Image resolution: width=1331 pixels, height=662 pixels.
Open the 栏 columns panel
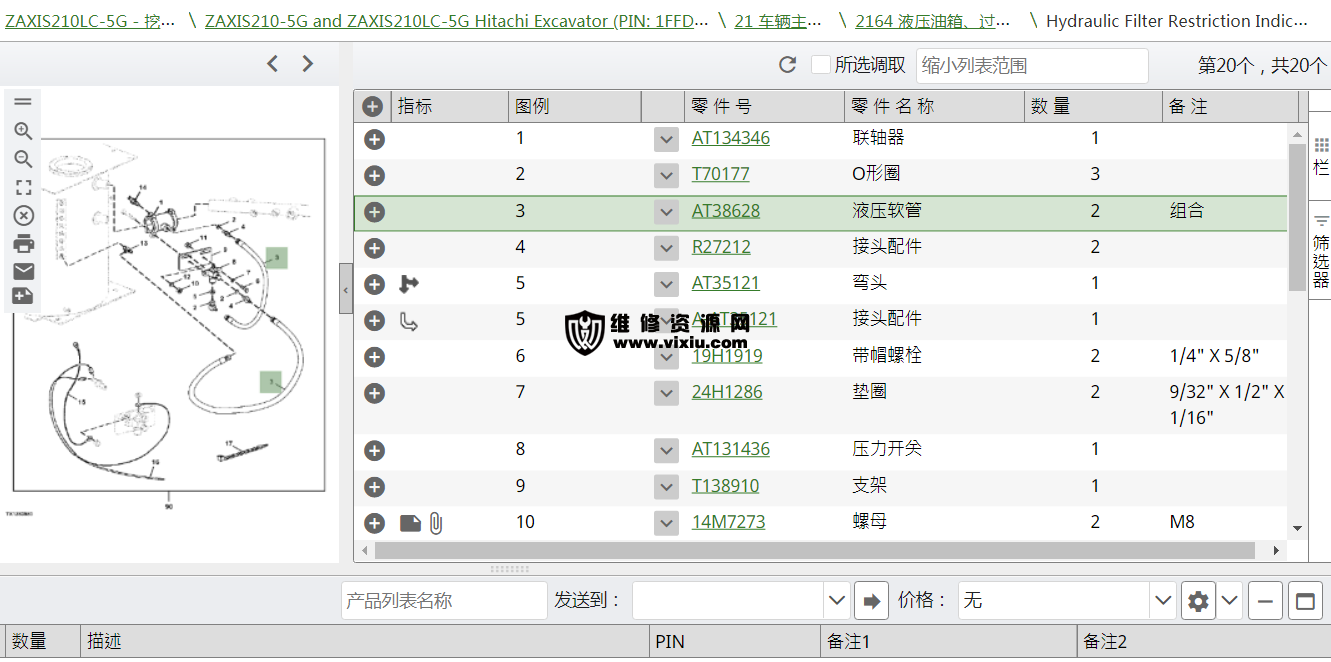click(1321, 157)
